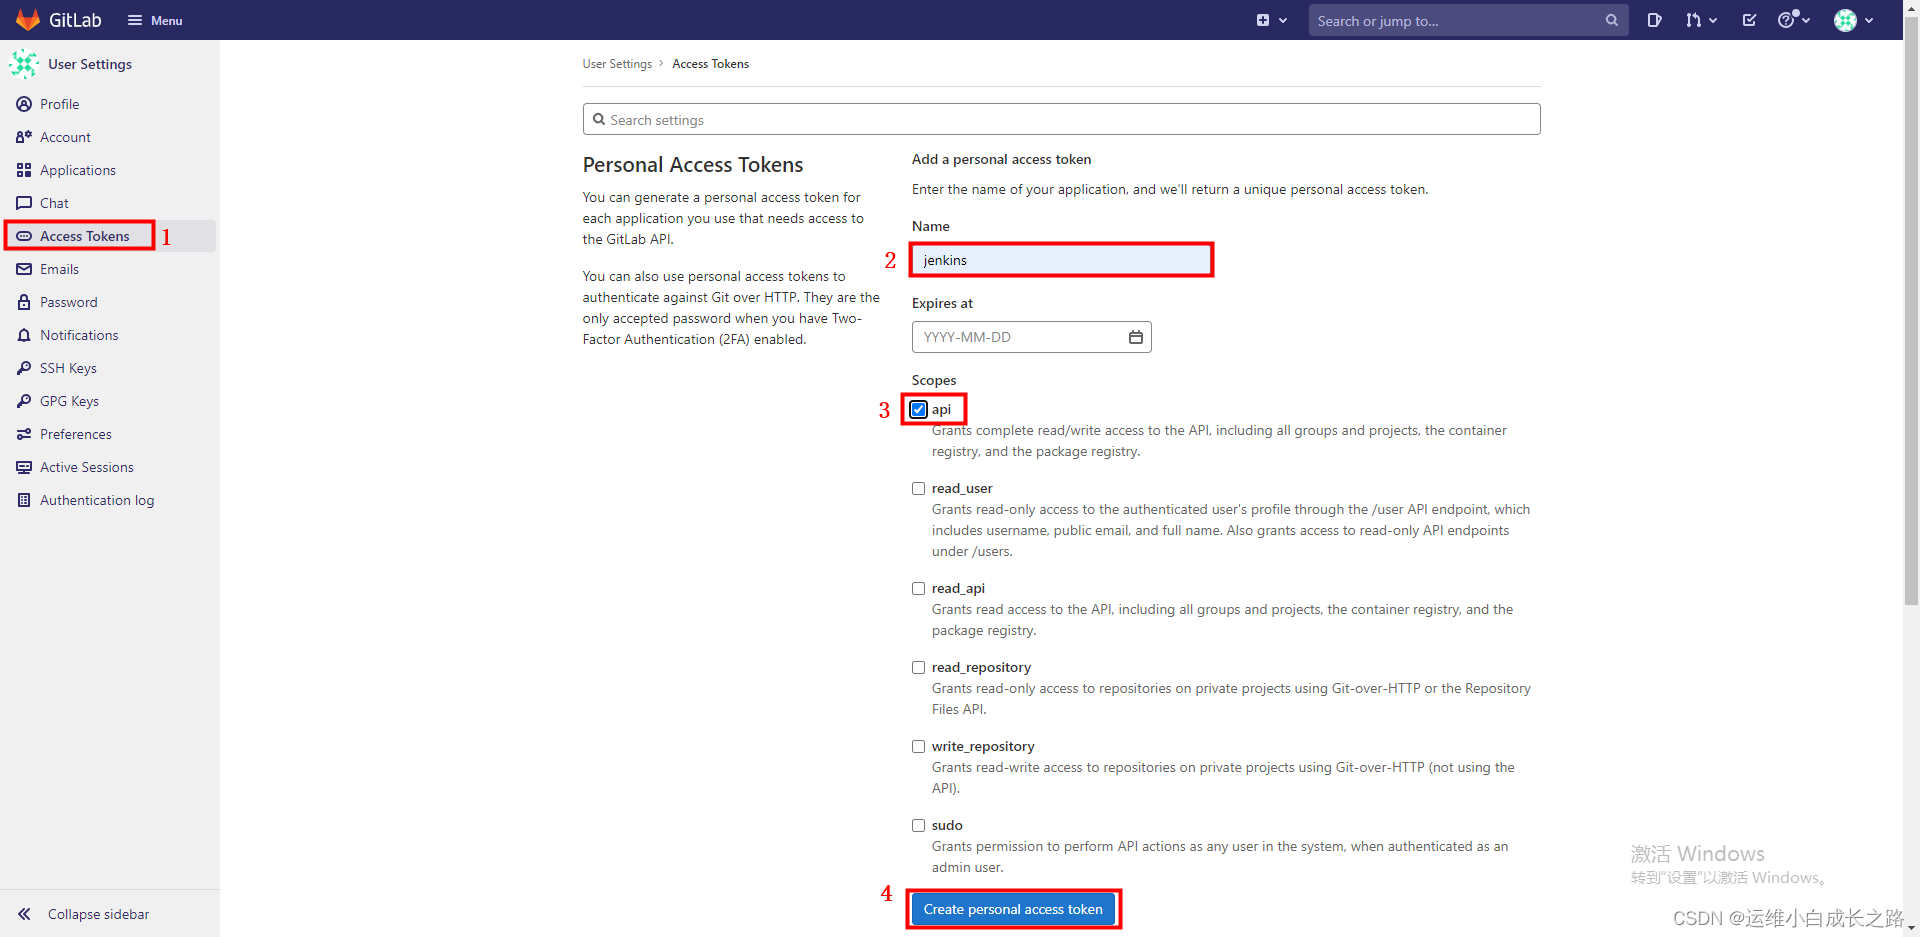This screenshot has height=937, width=1920.
Task: Click the search magnifier icon in top bar
Action: (1611, 20)
